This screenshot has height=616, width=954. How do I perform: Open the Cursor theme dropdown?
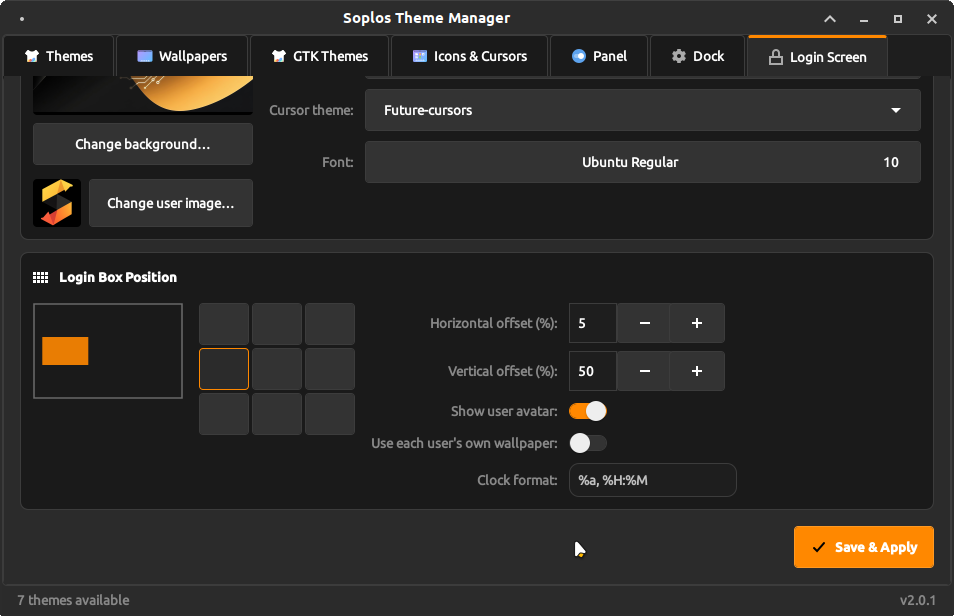(x=642, y=110)
